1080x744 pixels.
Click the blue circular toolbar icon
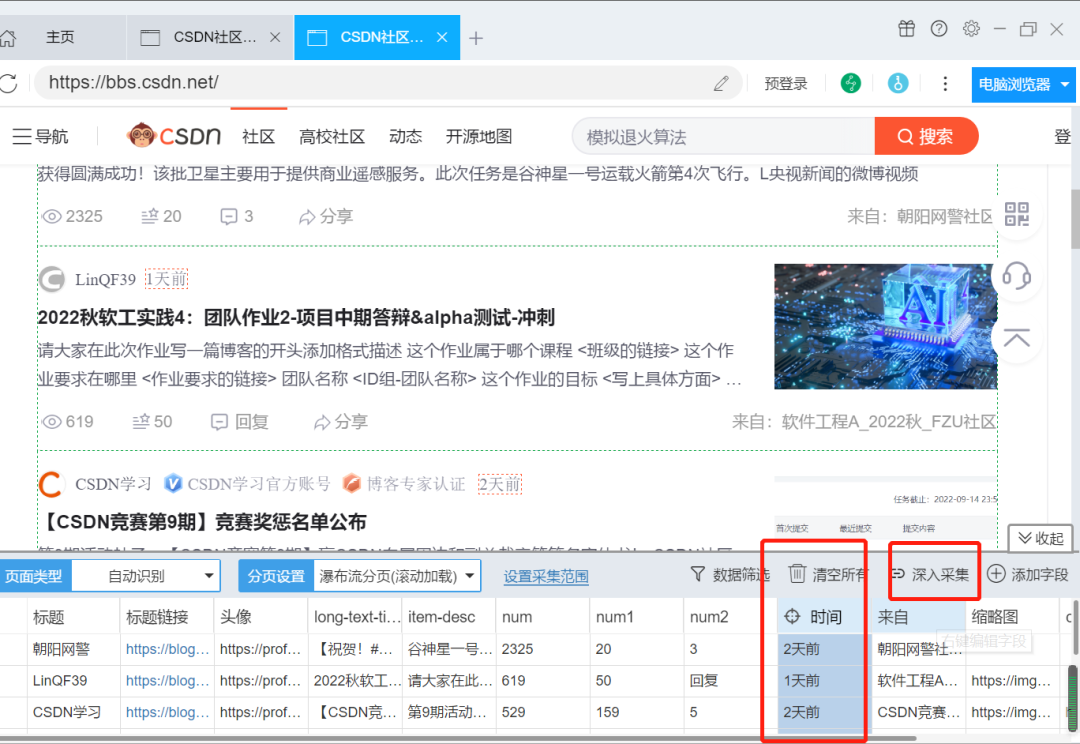click(897, 83)
